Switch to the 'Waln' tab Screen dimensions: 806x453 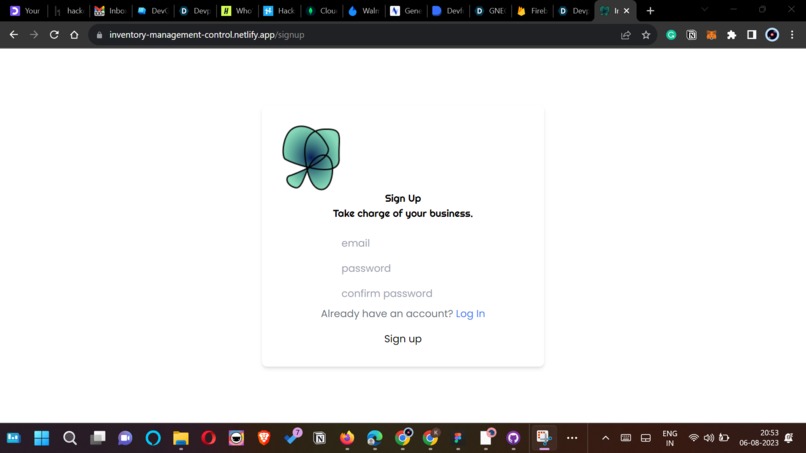click(x=363, y=11)
